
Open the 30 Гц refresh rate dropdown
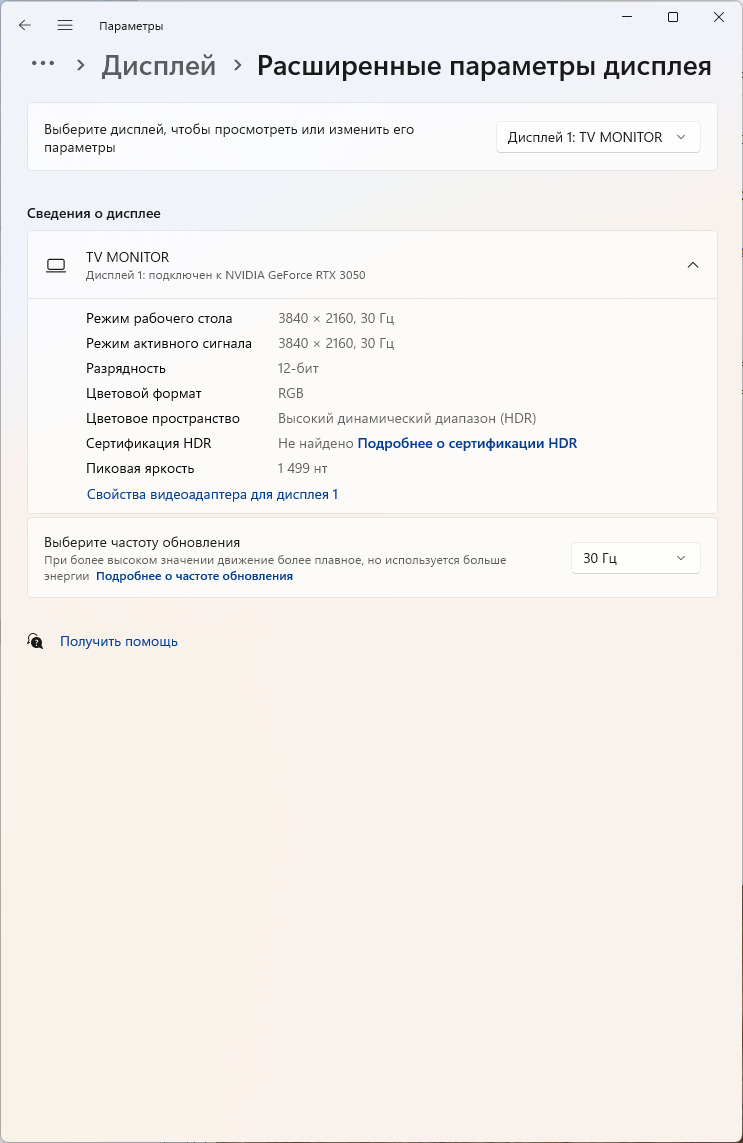(x=635, y=558)
